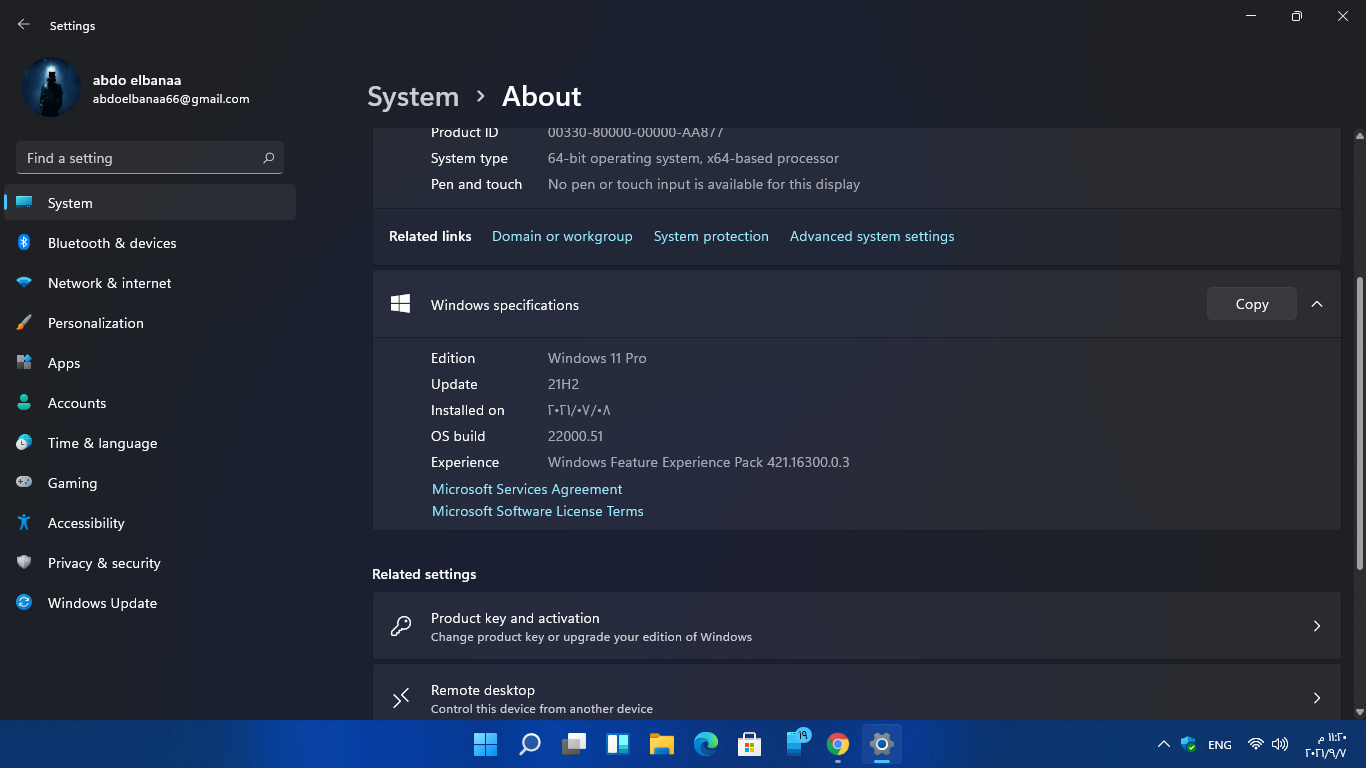Open Gaming settings
The height and width of the screenshot is (768, 1366).
(x=150, y=483)
